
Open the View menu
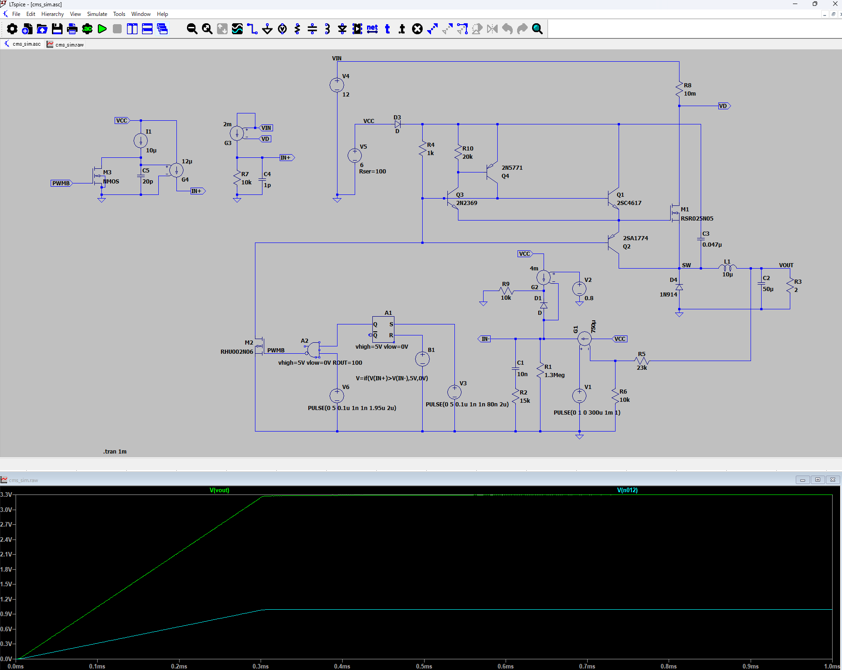[75, 14]
